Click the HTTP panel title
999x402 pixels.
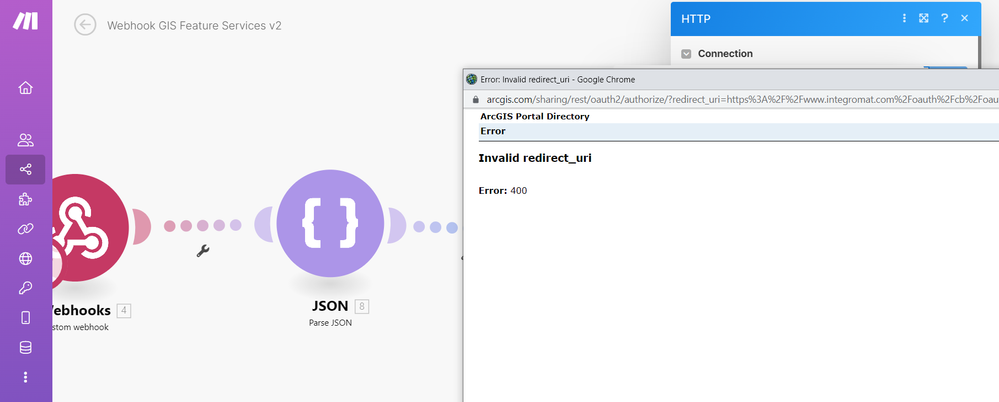[696, 18]
